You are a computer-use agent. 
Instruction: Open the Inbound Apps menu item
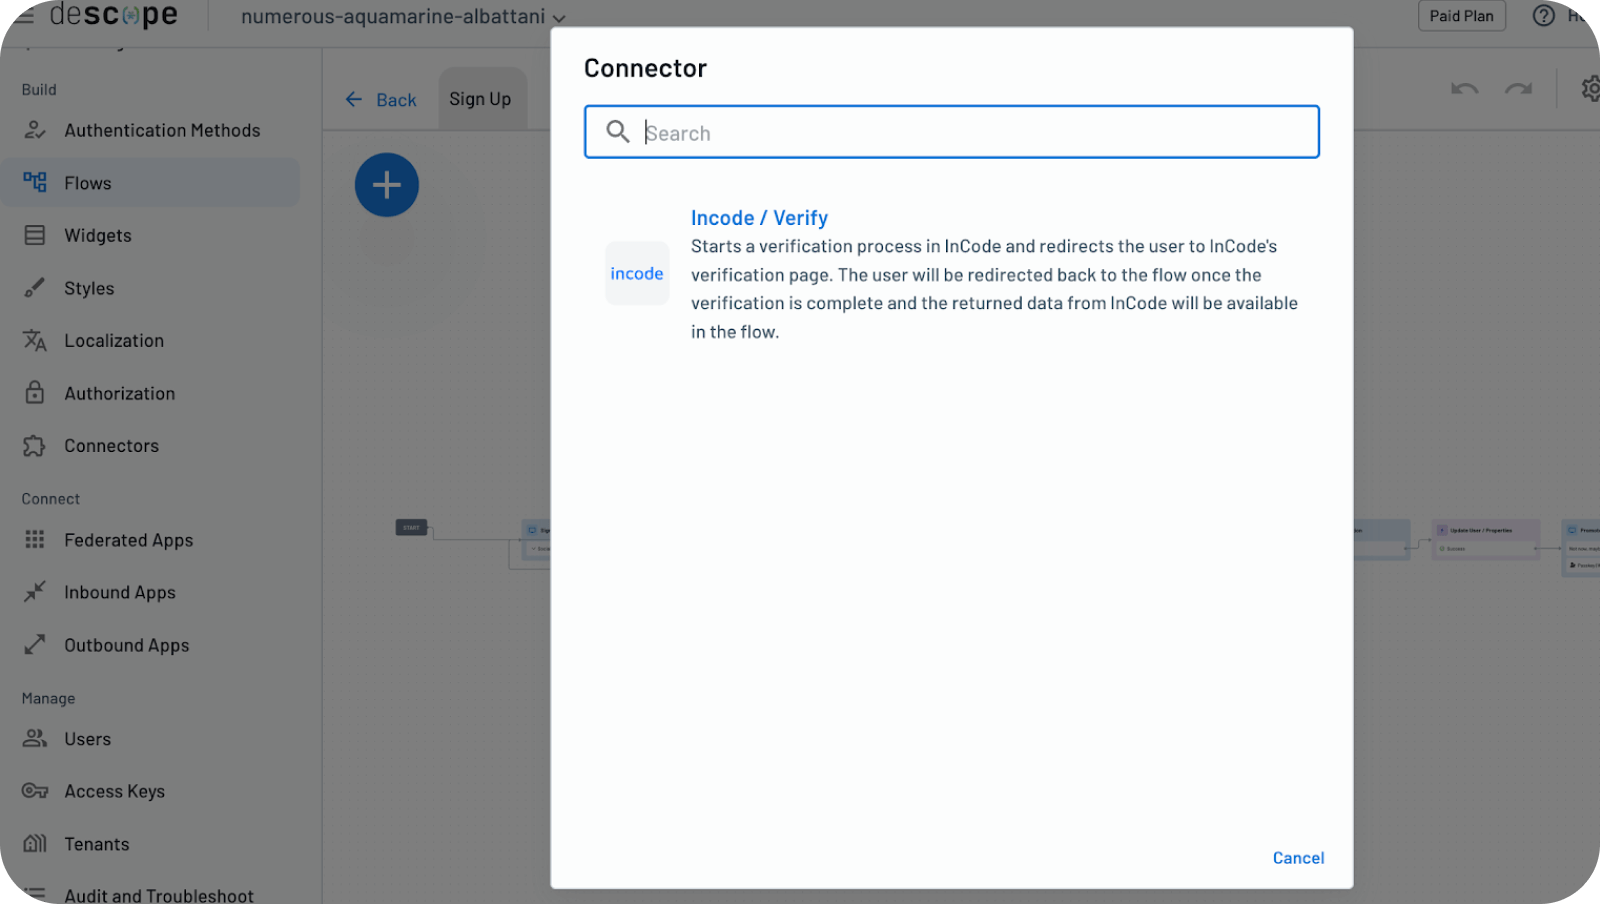pyautogui.click(x=119, y=592)
